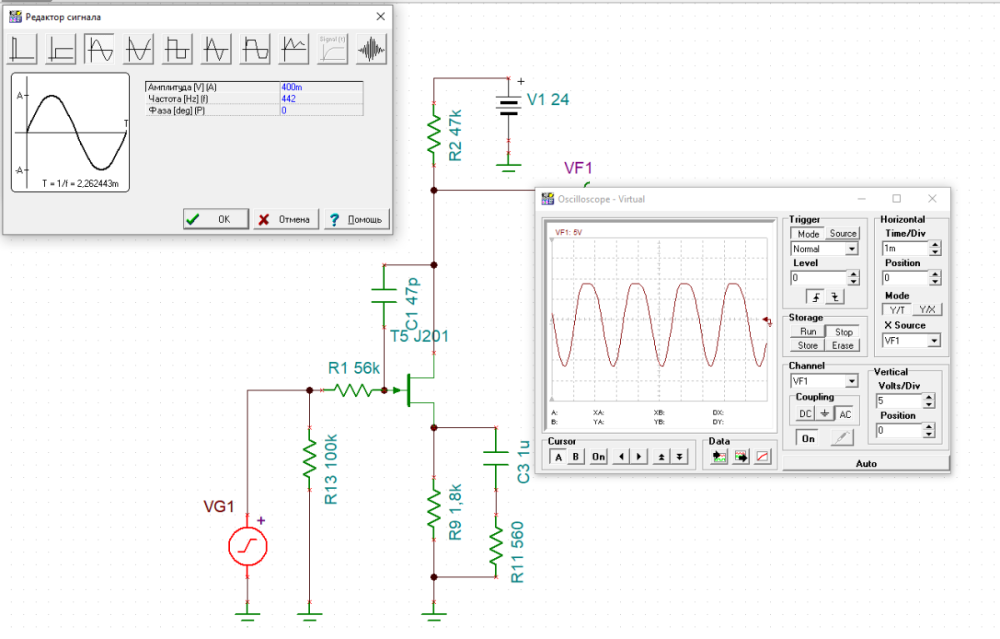Screen dimensions: 1000x639
Task: Switch coupling to AC
Action: (845, 413)
